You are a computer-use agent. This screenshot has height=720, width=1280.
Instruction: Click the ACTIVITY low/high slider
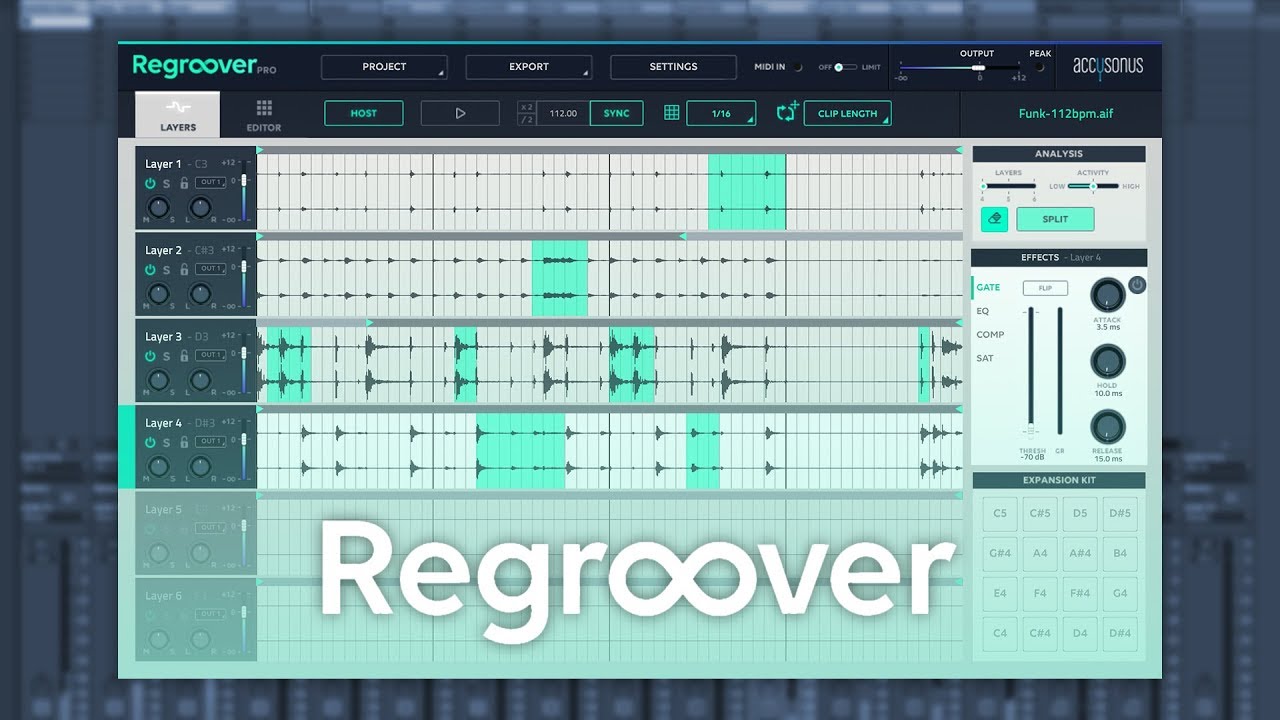click(1092, 186)
